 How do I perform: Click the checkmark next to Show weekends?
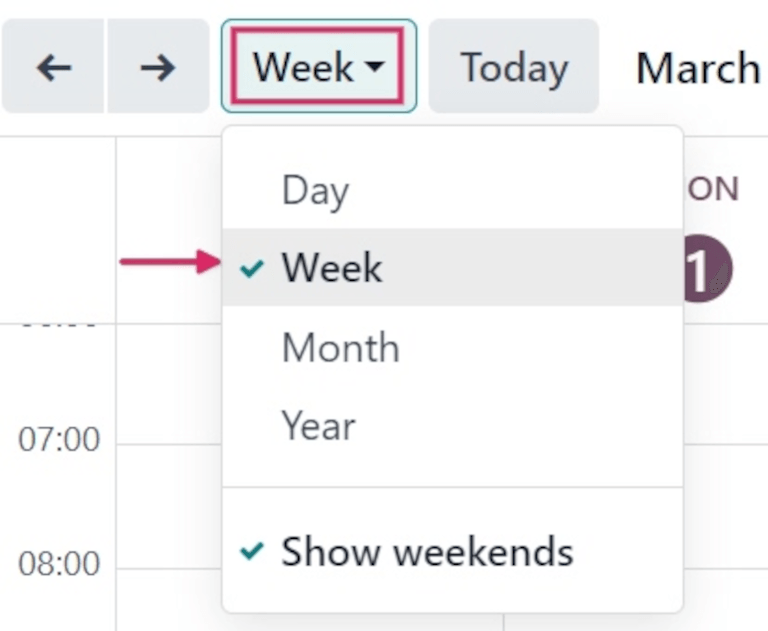(x=254, y=551)
